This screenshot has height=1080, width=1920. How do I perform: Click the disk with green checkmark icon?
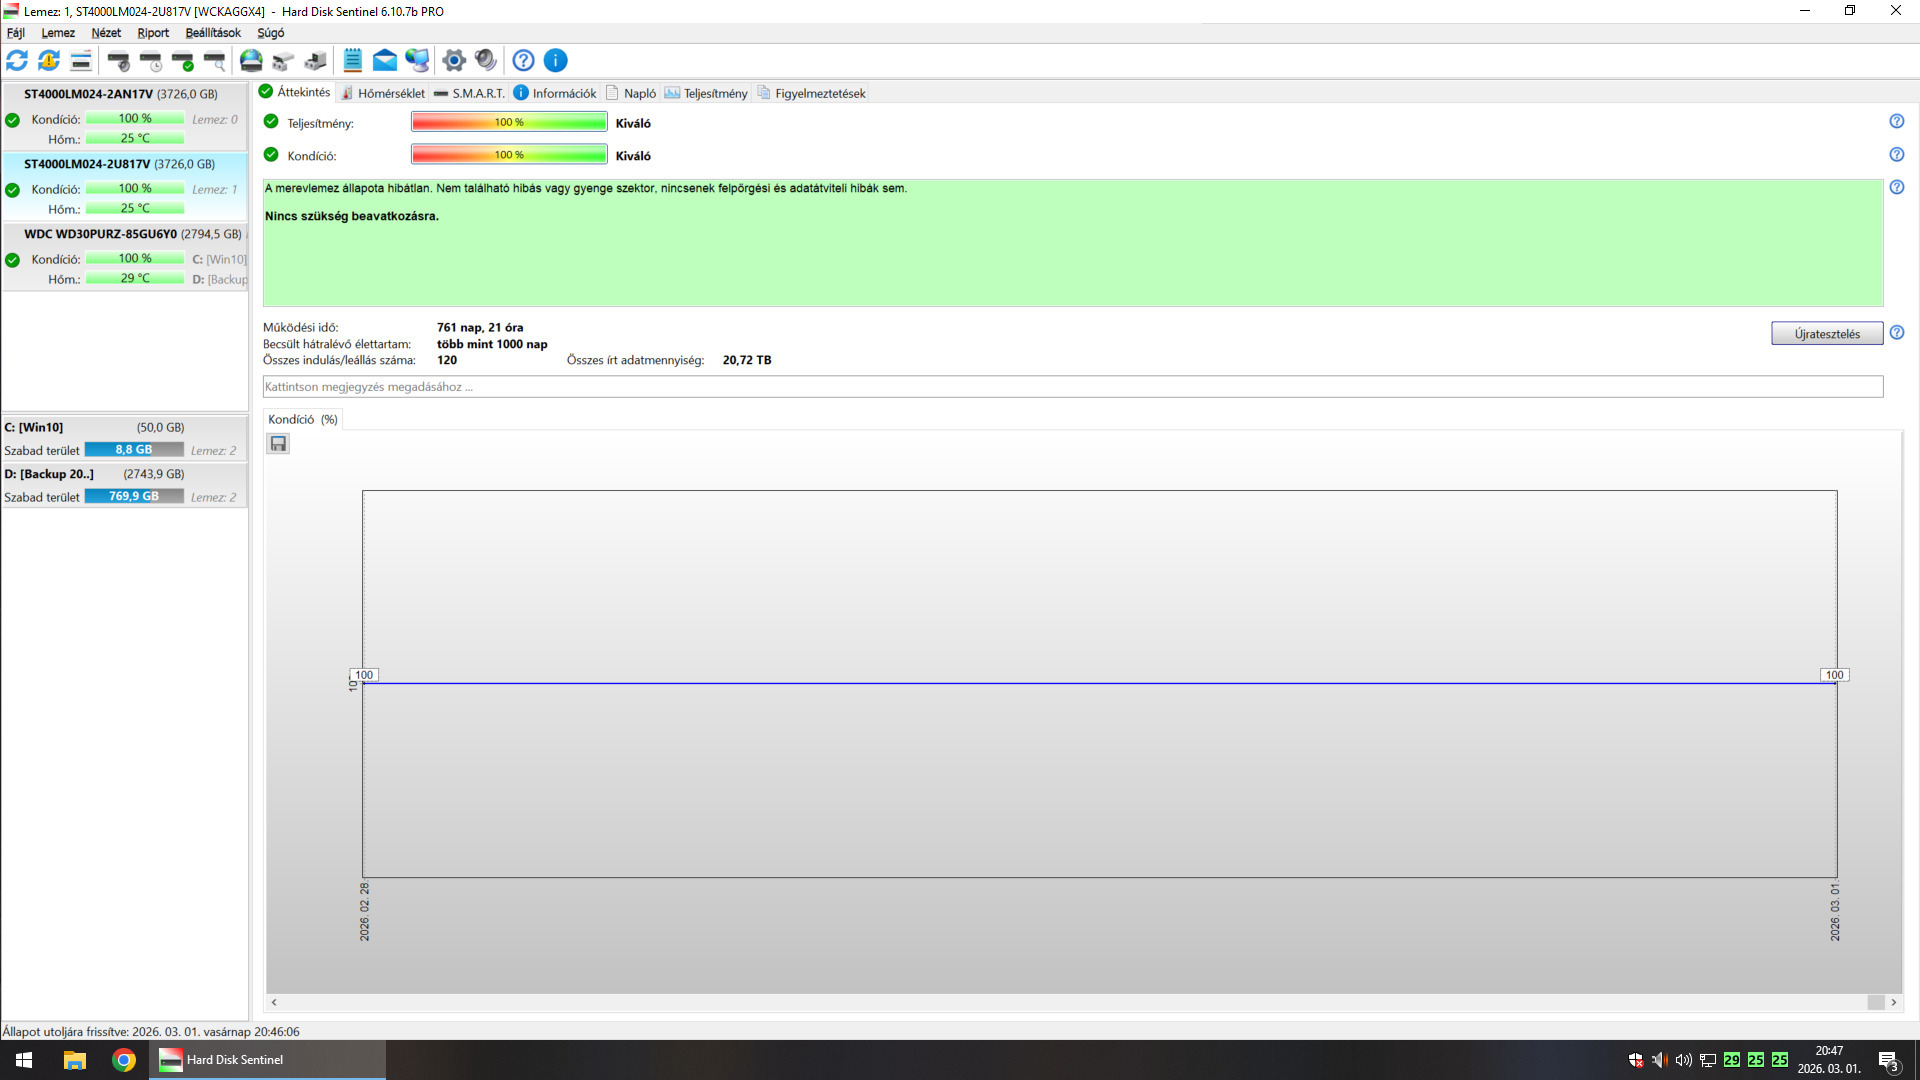(x=183, y=61)
